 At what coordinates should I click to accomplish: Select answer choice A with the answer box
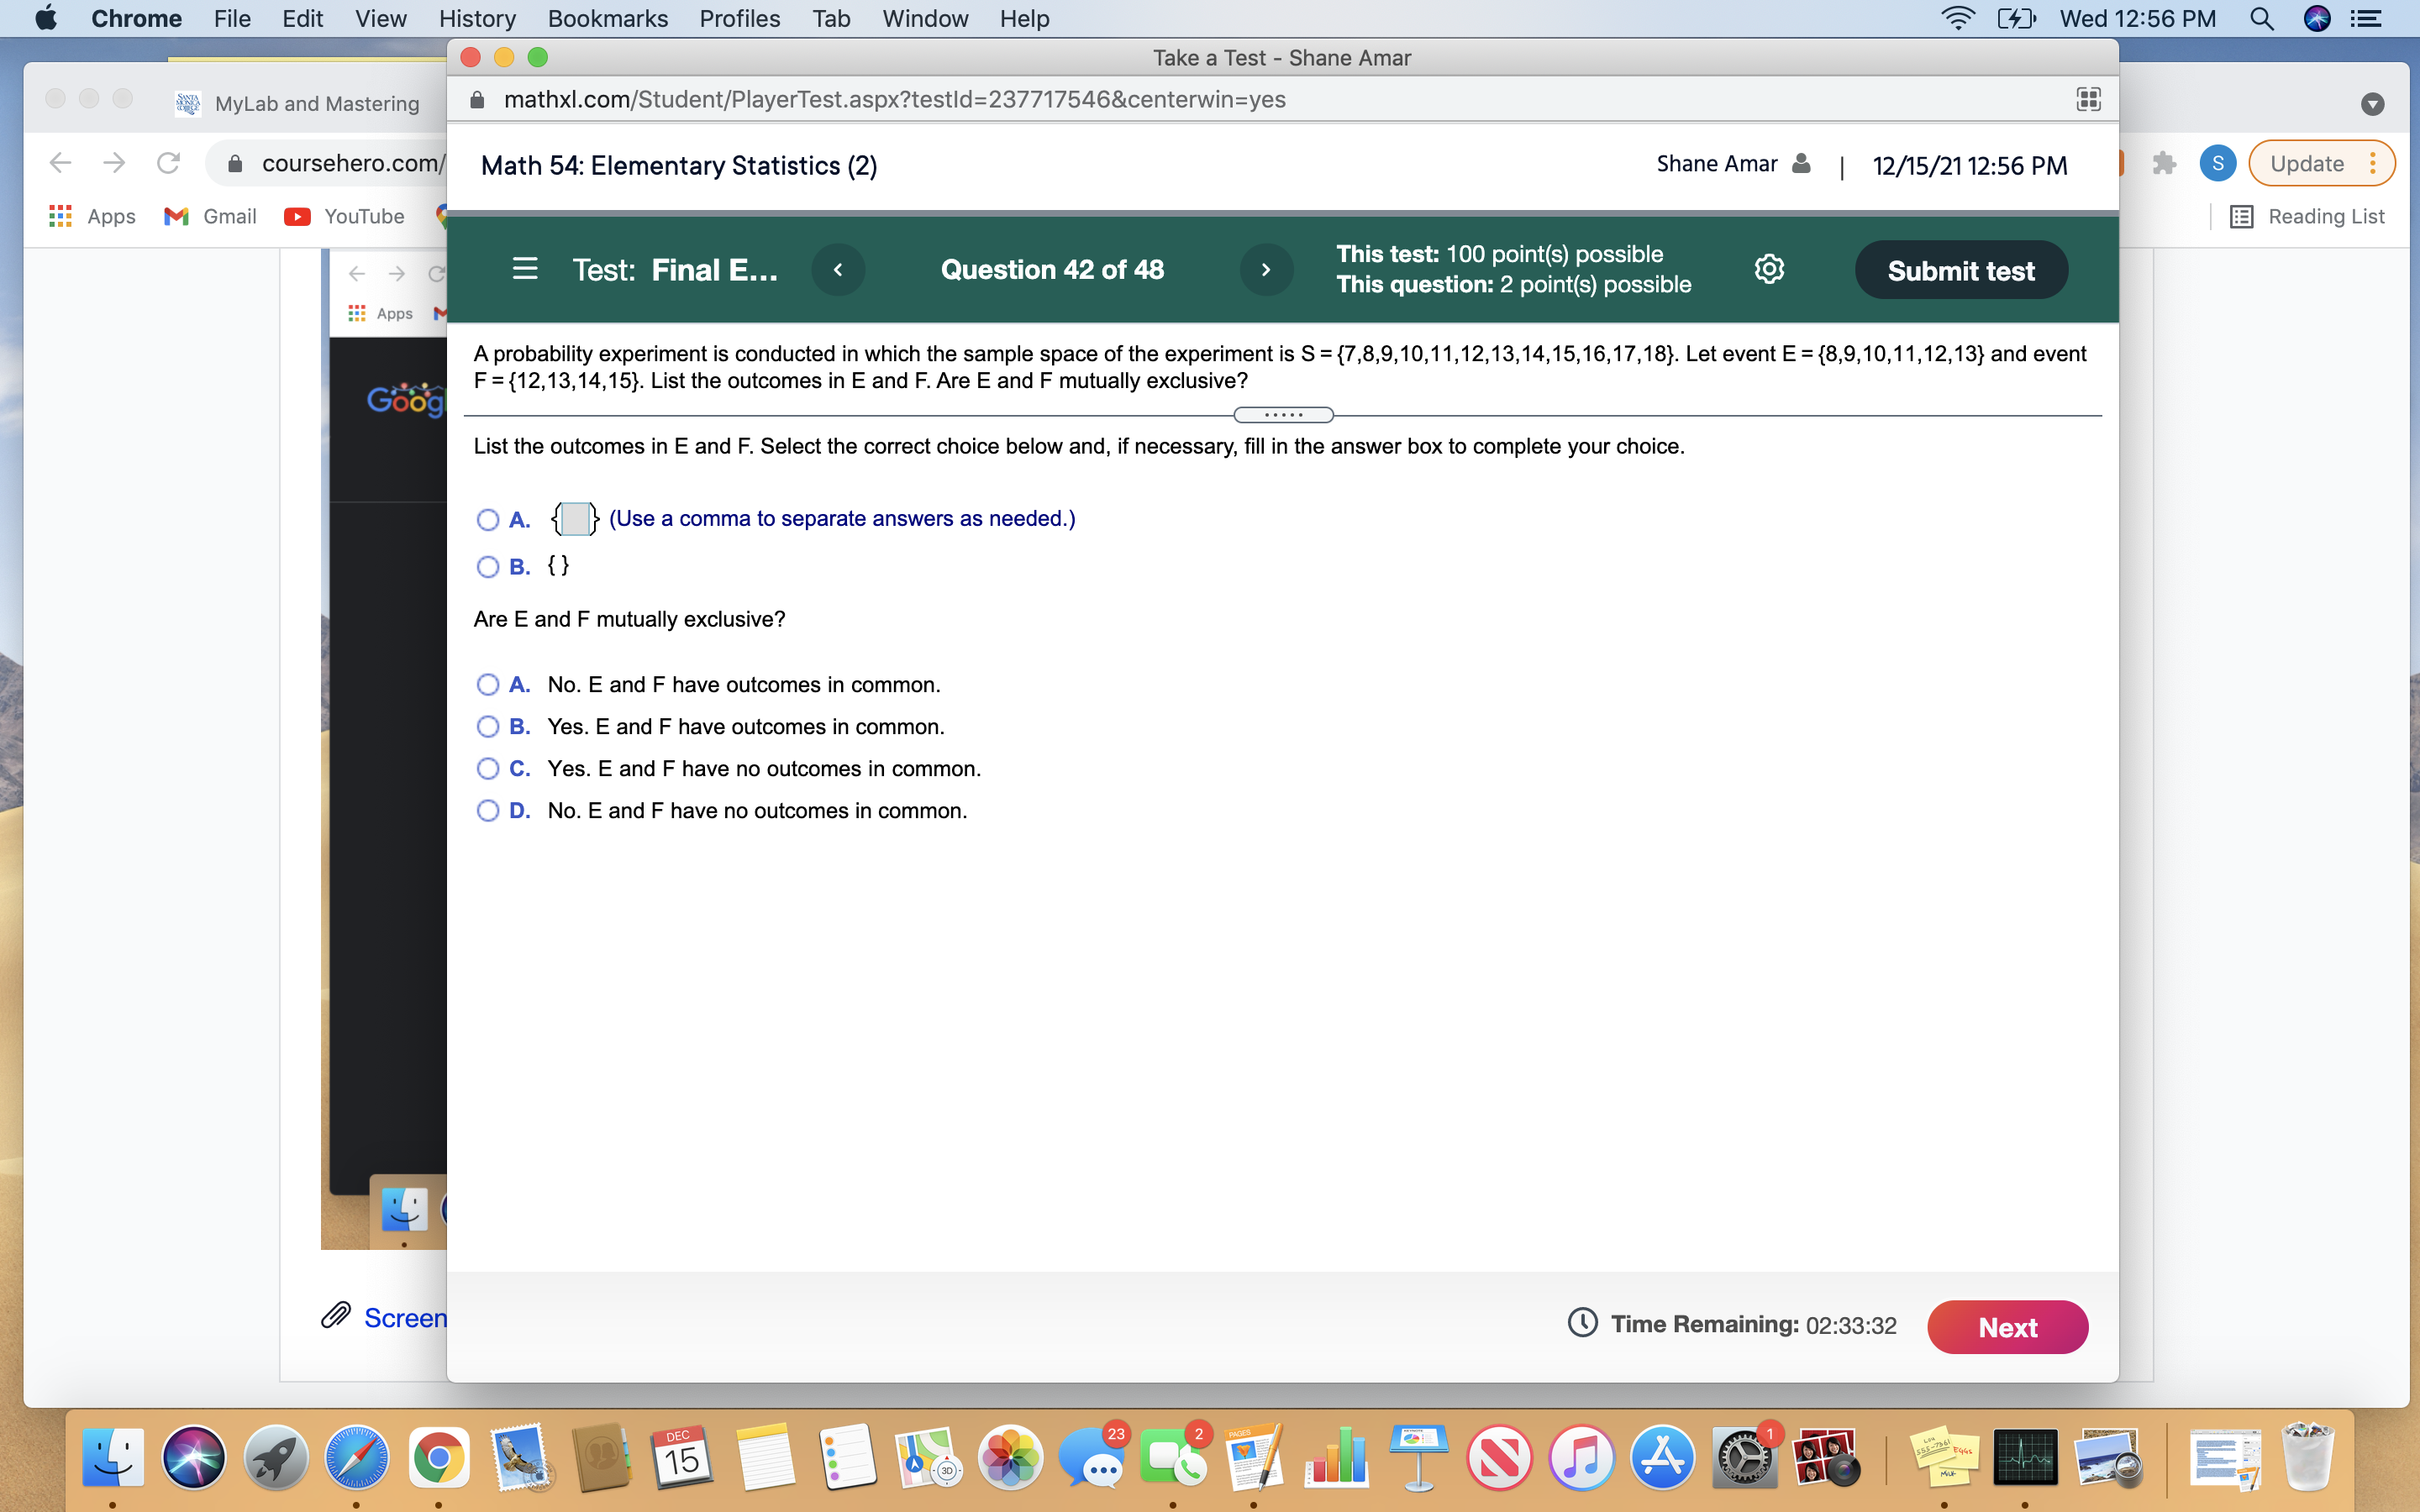(x=487, y=519)
